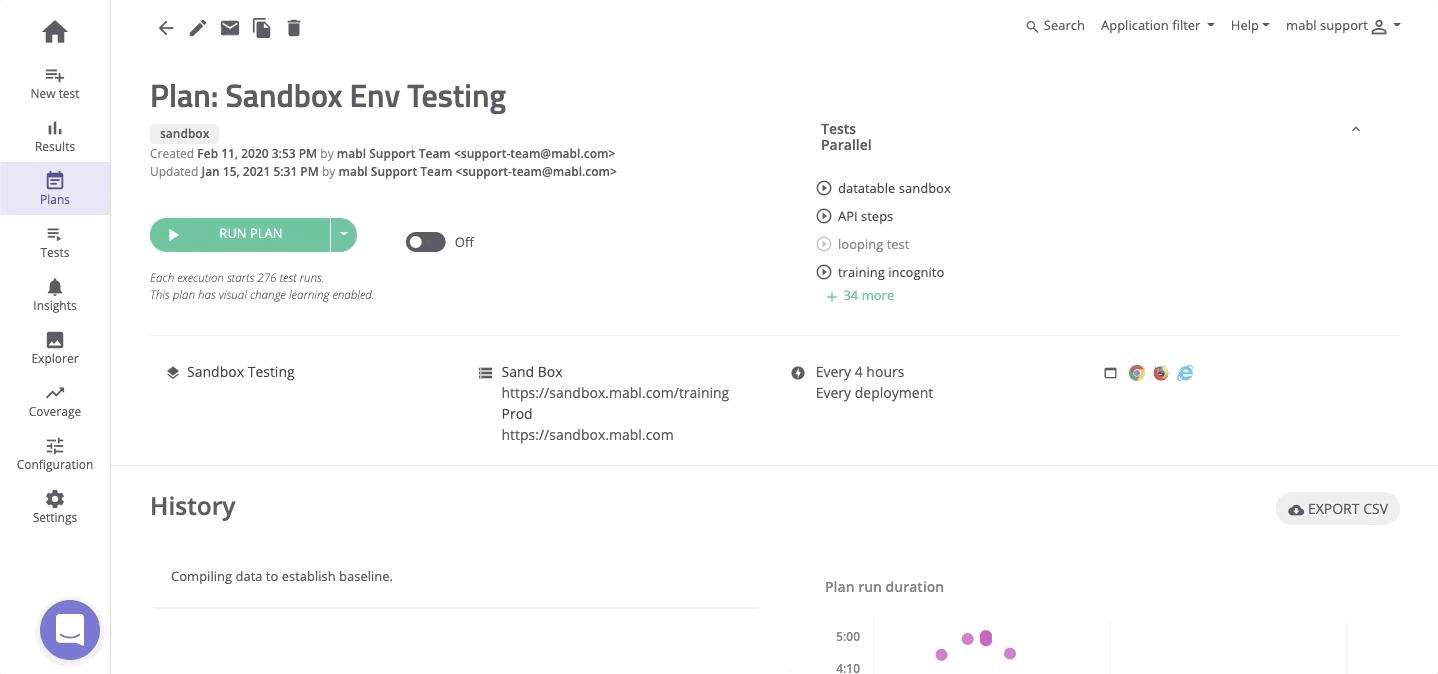Click Sandbox Testing application name
The image size is (1438, 674).
[241, 372]
